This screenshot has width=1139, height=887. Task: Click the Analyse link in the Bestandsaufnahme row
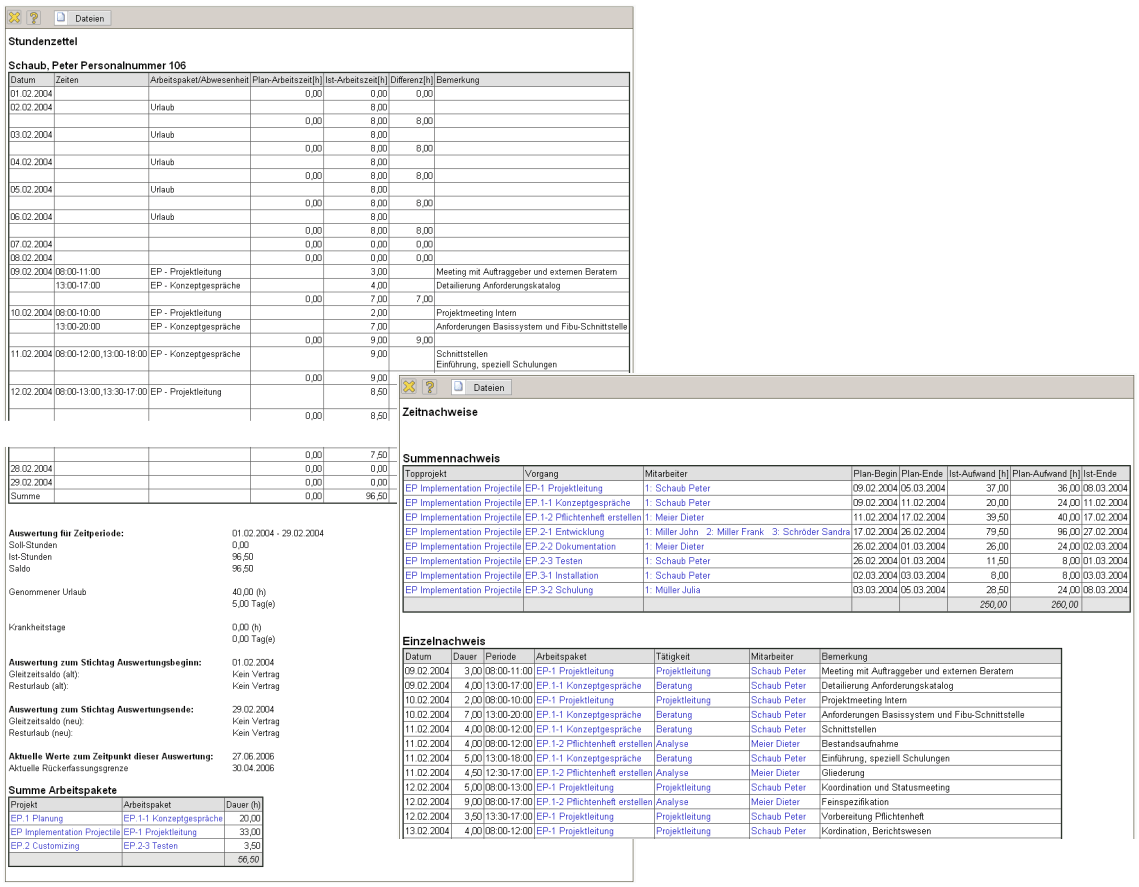click(672, 744)
